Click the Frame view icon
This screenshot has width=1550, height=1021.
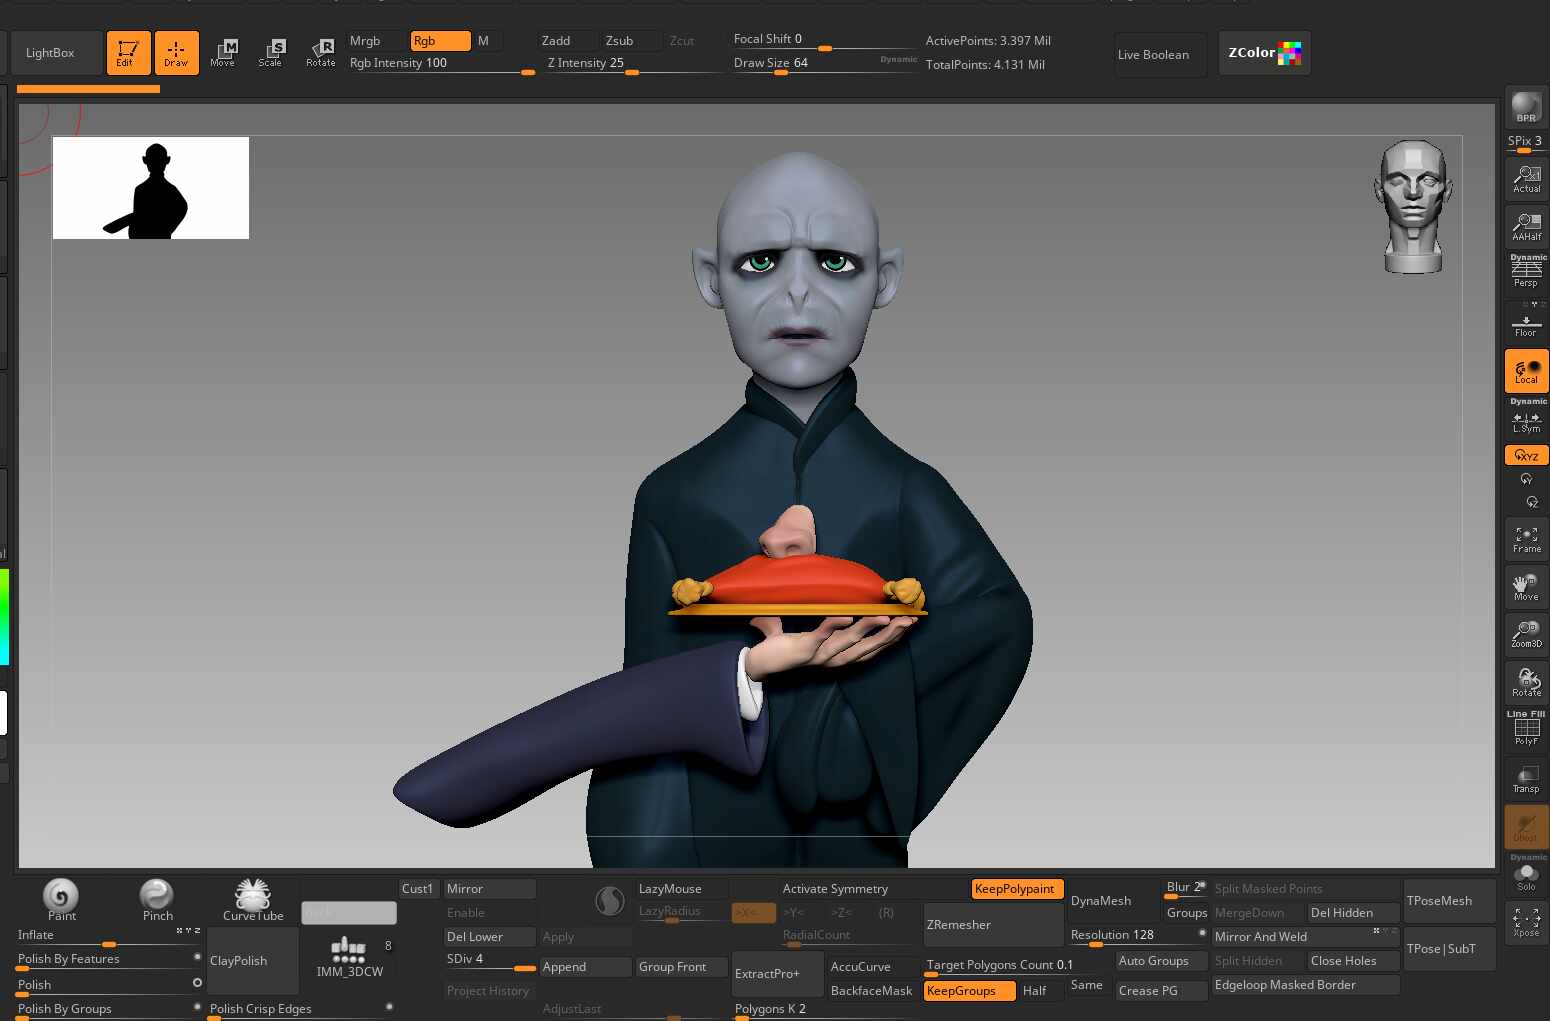(1526, 539)
